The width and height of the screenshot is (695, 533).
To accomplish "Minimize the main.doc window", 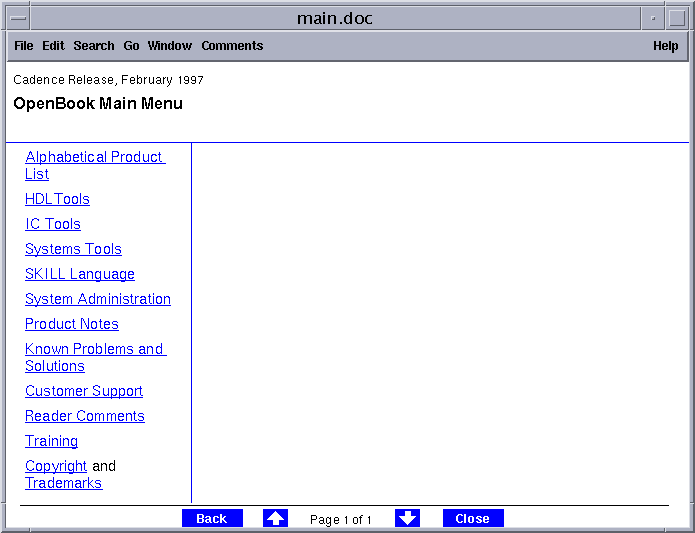I will [x=653, y=18].
